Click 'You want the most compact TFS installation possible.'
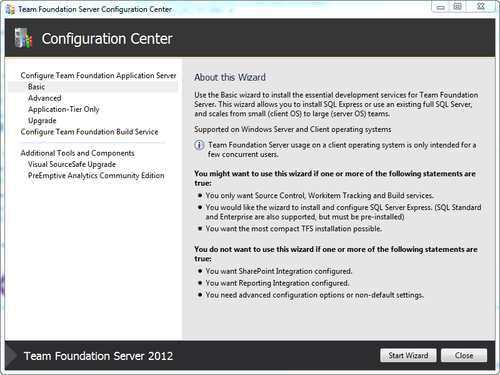This screenshot has height=375, width=500. point(294,229)
